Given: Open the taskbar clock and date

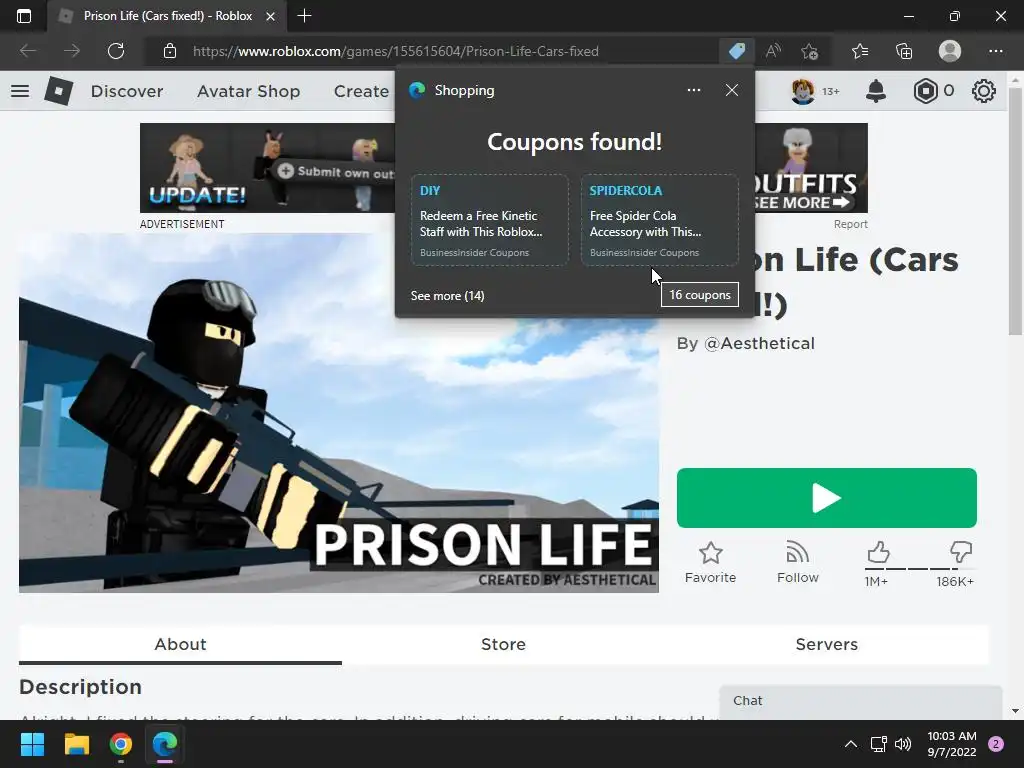Looking at the screenshot, I should pos(952,744).
